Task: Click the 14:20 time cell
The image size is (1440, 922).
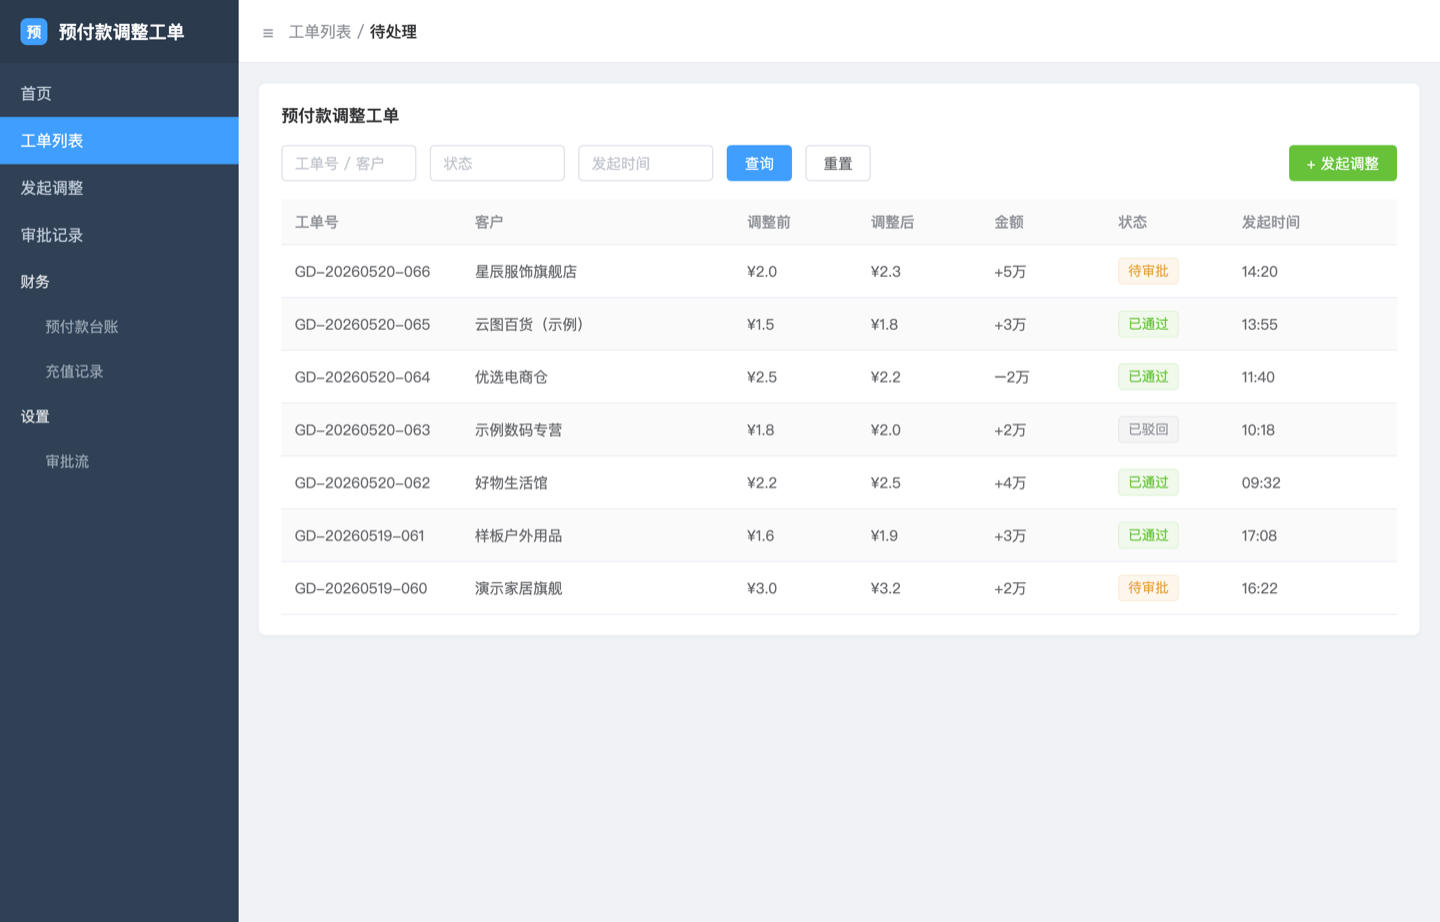Action: click(x=1260, y=272)
